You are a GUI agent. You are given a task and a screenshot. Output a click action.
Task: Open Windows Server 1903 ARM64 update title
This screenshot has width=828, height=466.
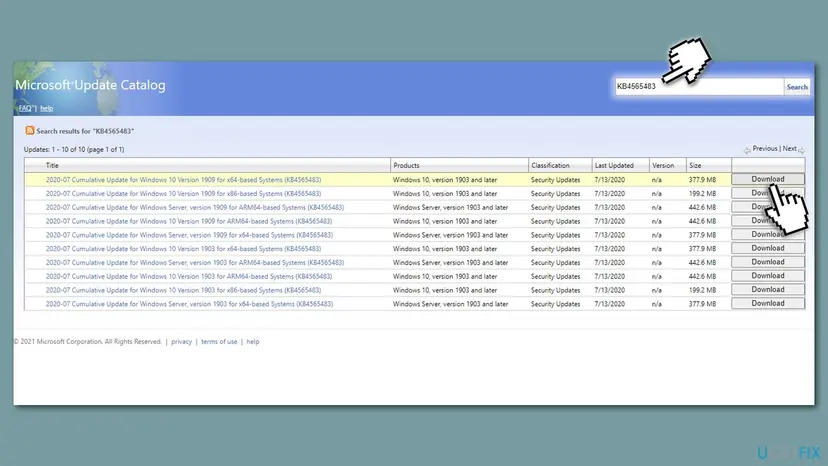(195, 262)
